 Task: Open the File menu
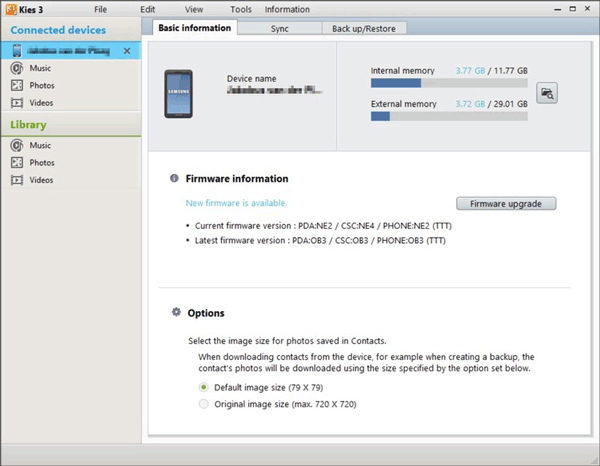(x=101, y=10)
